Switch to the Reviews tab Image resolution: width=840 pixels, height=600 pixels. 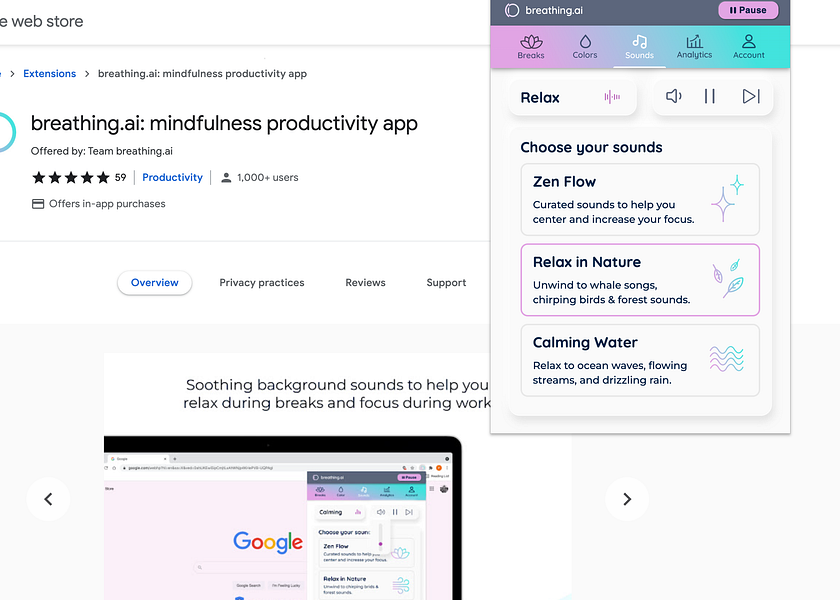[x=365, y=283]
